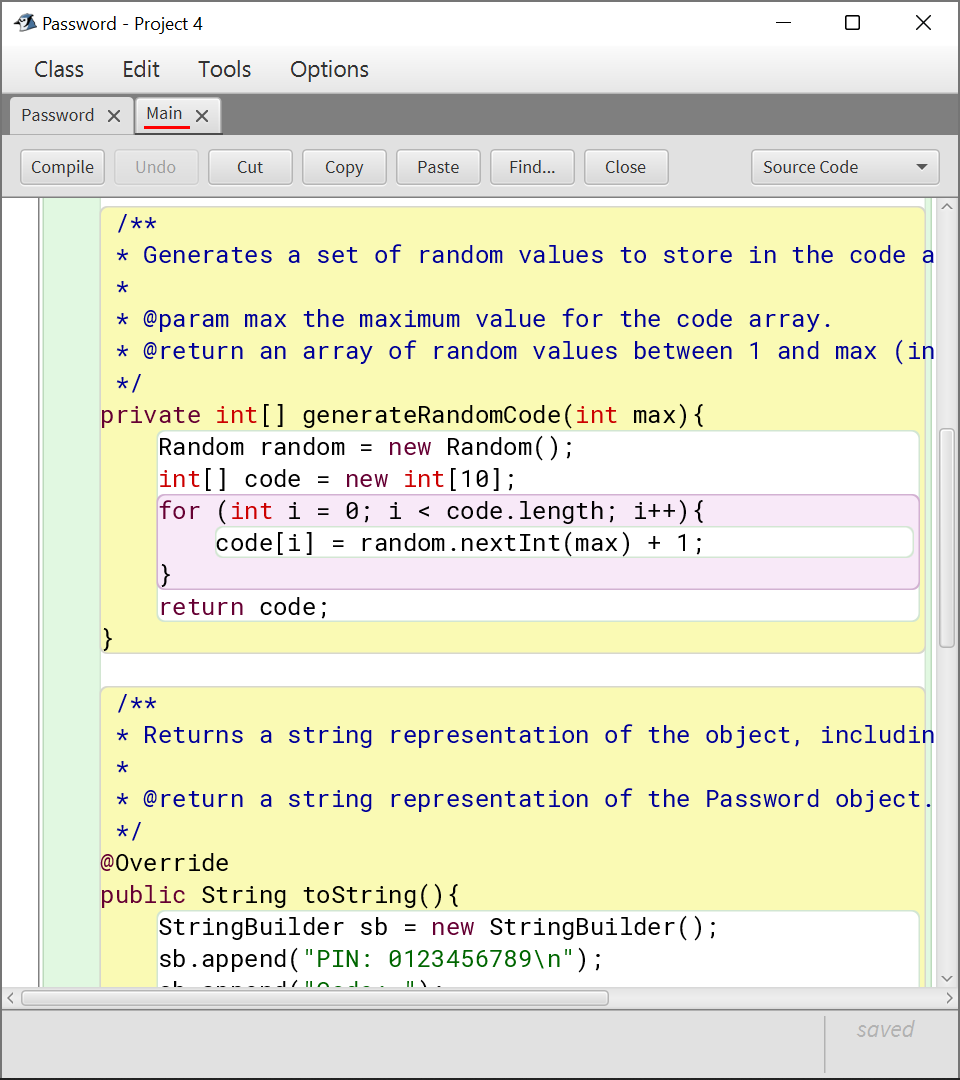Image resolution: width=960 pixels, height=1080 pixels.
Task: Click the 'Returns a string representation' comment line
Action: pos(525,736)
